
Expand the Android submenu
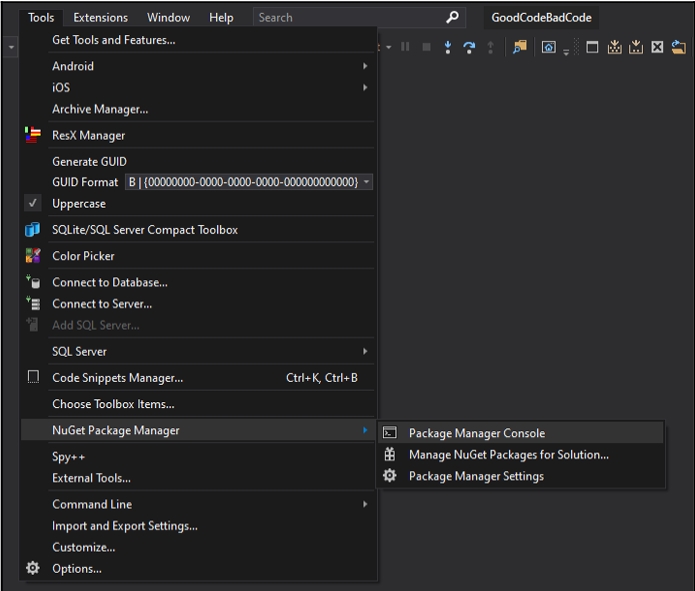tap(365, 66)
